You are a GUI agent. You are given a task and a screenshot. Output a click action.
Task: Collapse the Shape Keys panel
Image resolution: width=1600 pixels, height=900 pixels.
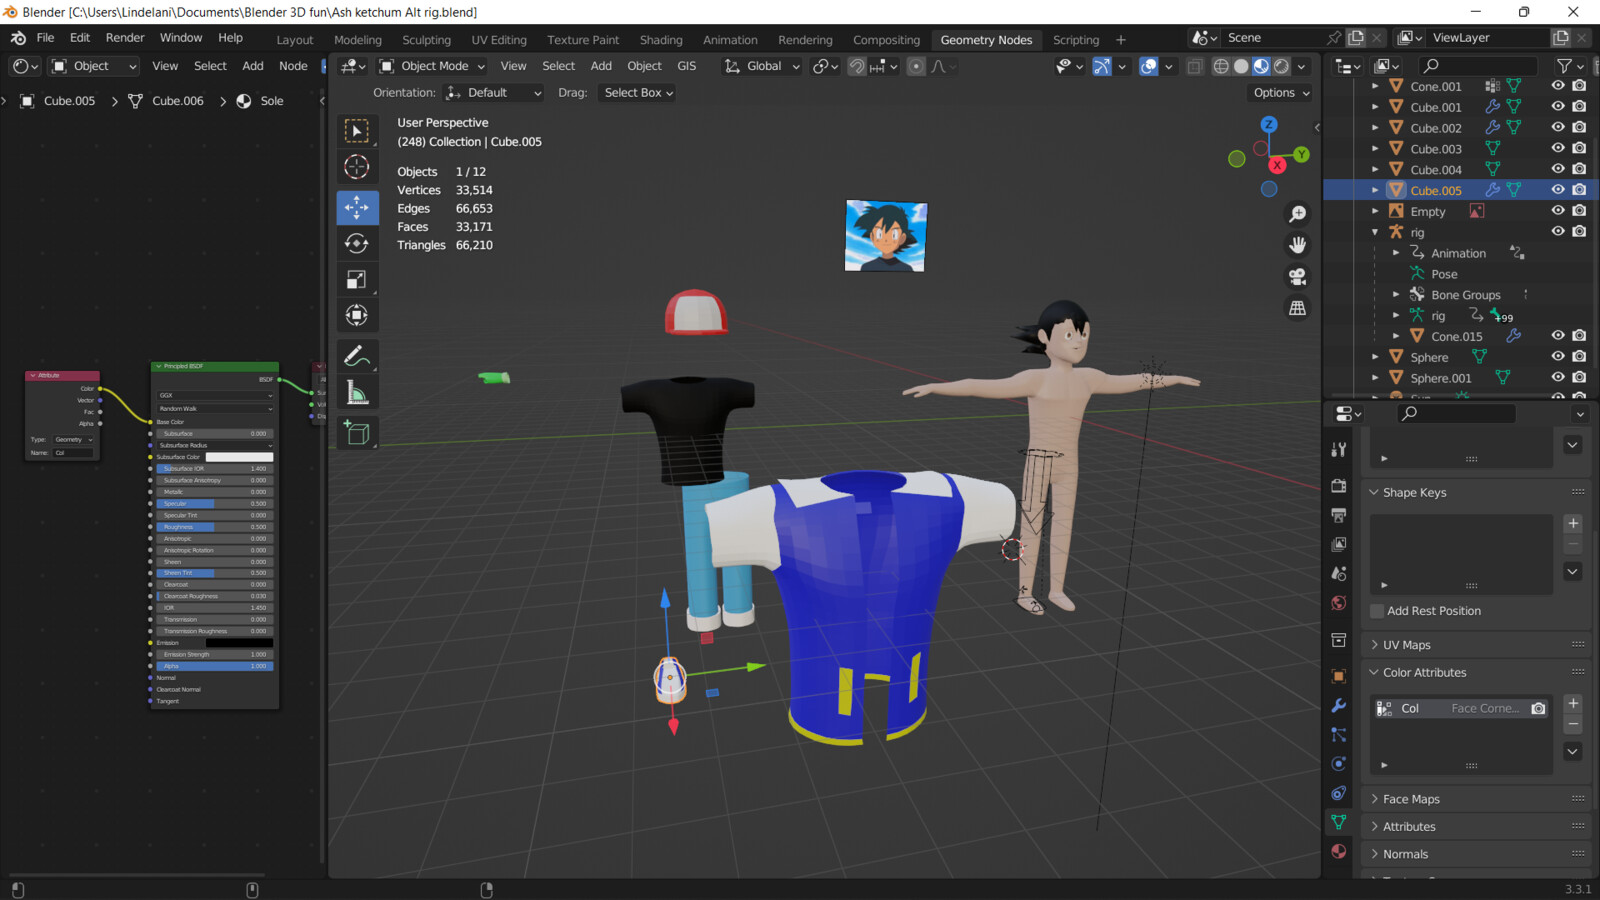pyautogui.click(x=1415, y=492)
